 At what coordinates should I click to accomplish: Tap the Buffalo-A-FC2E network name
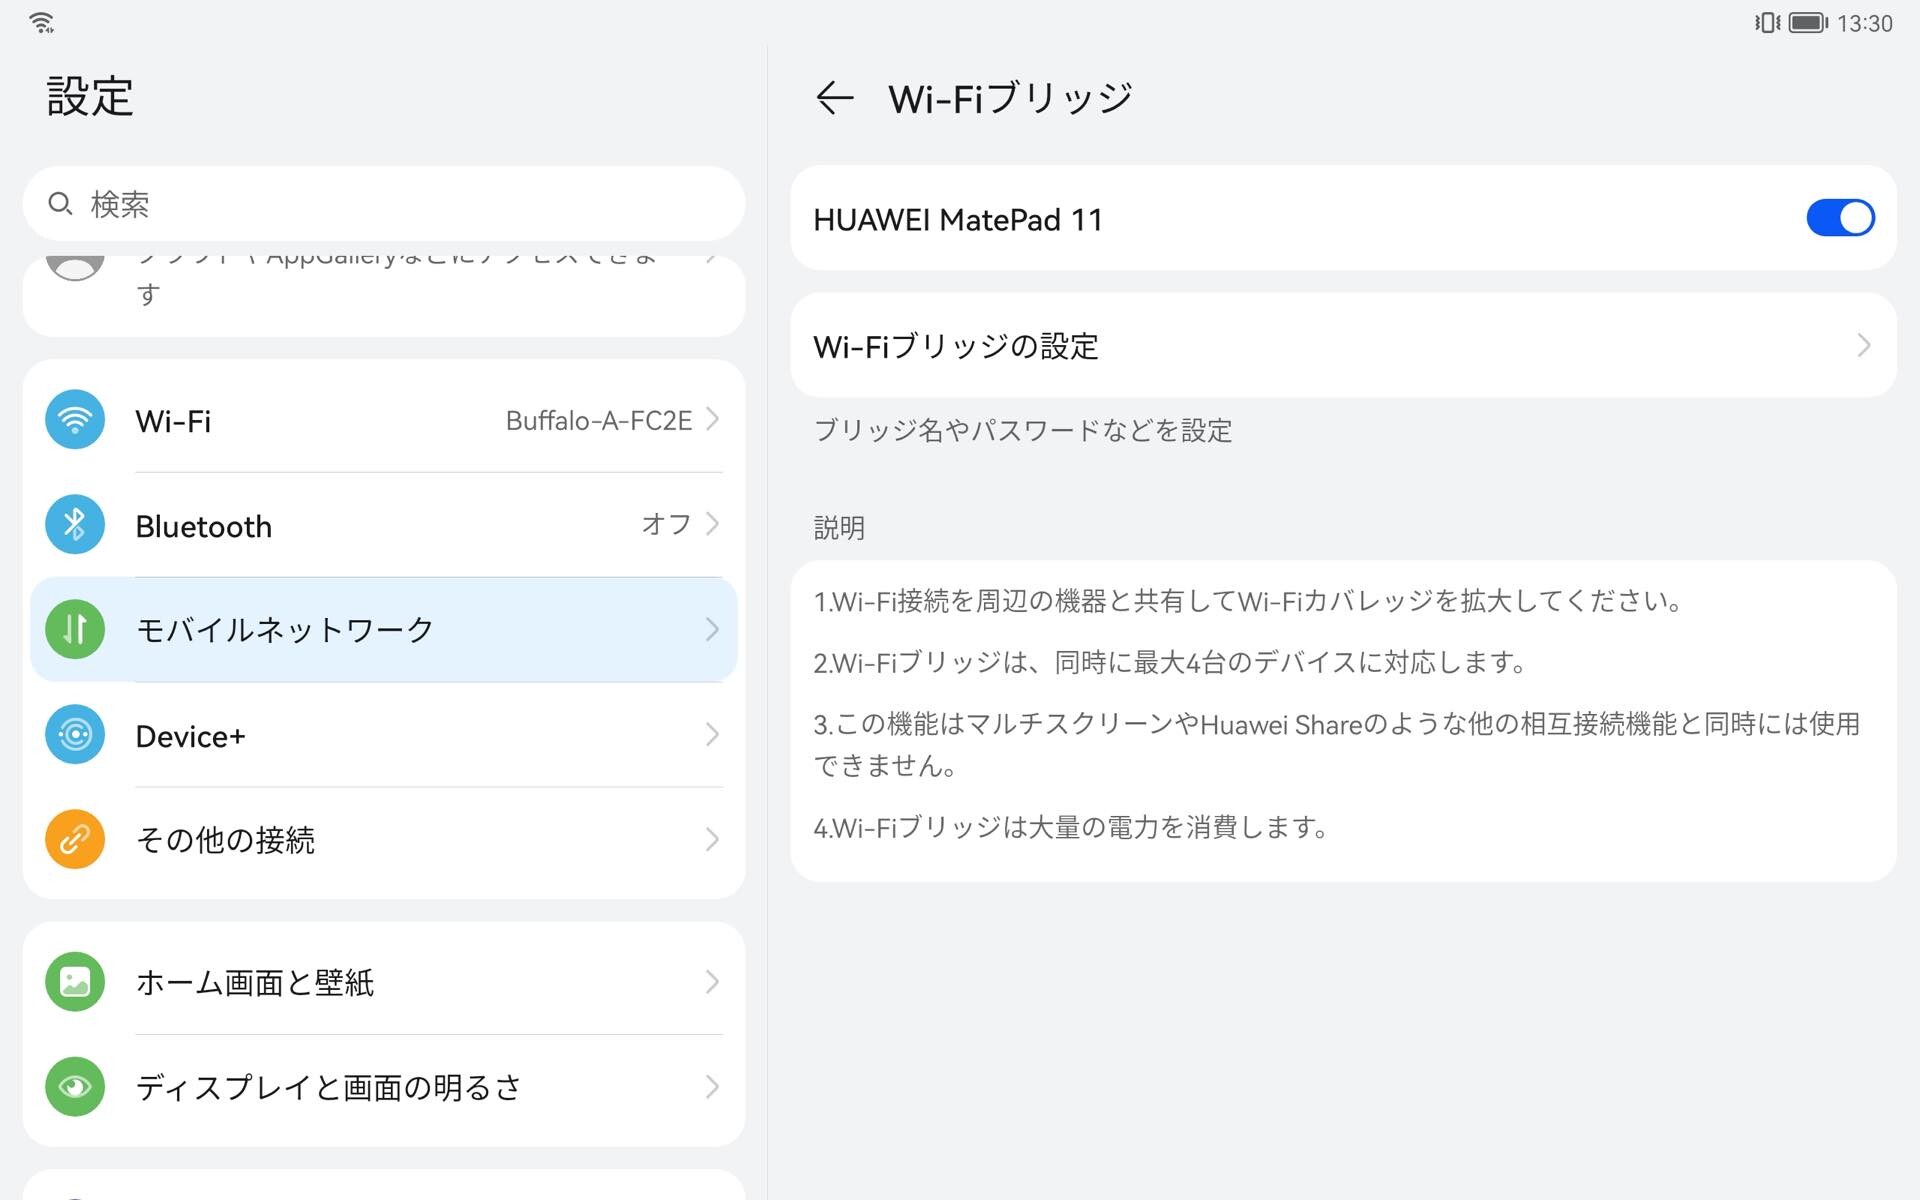[598, 421]
